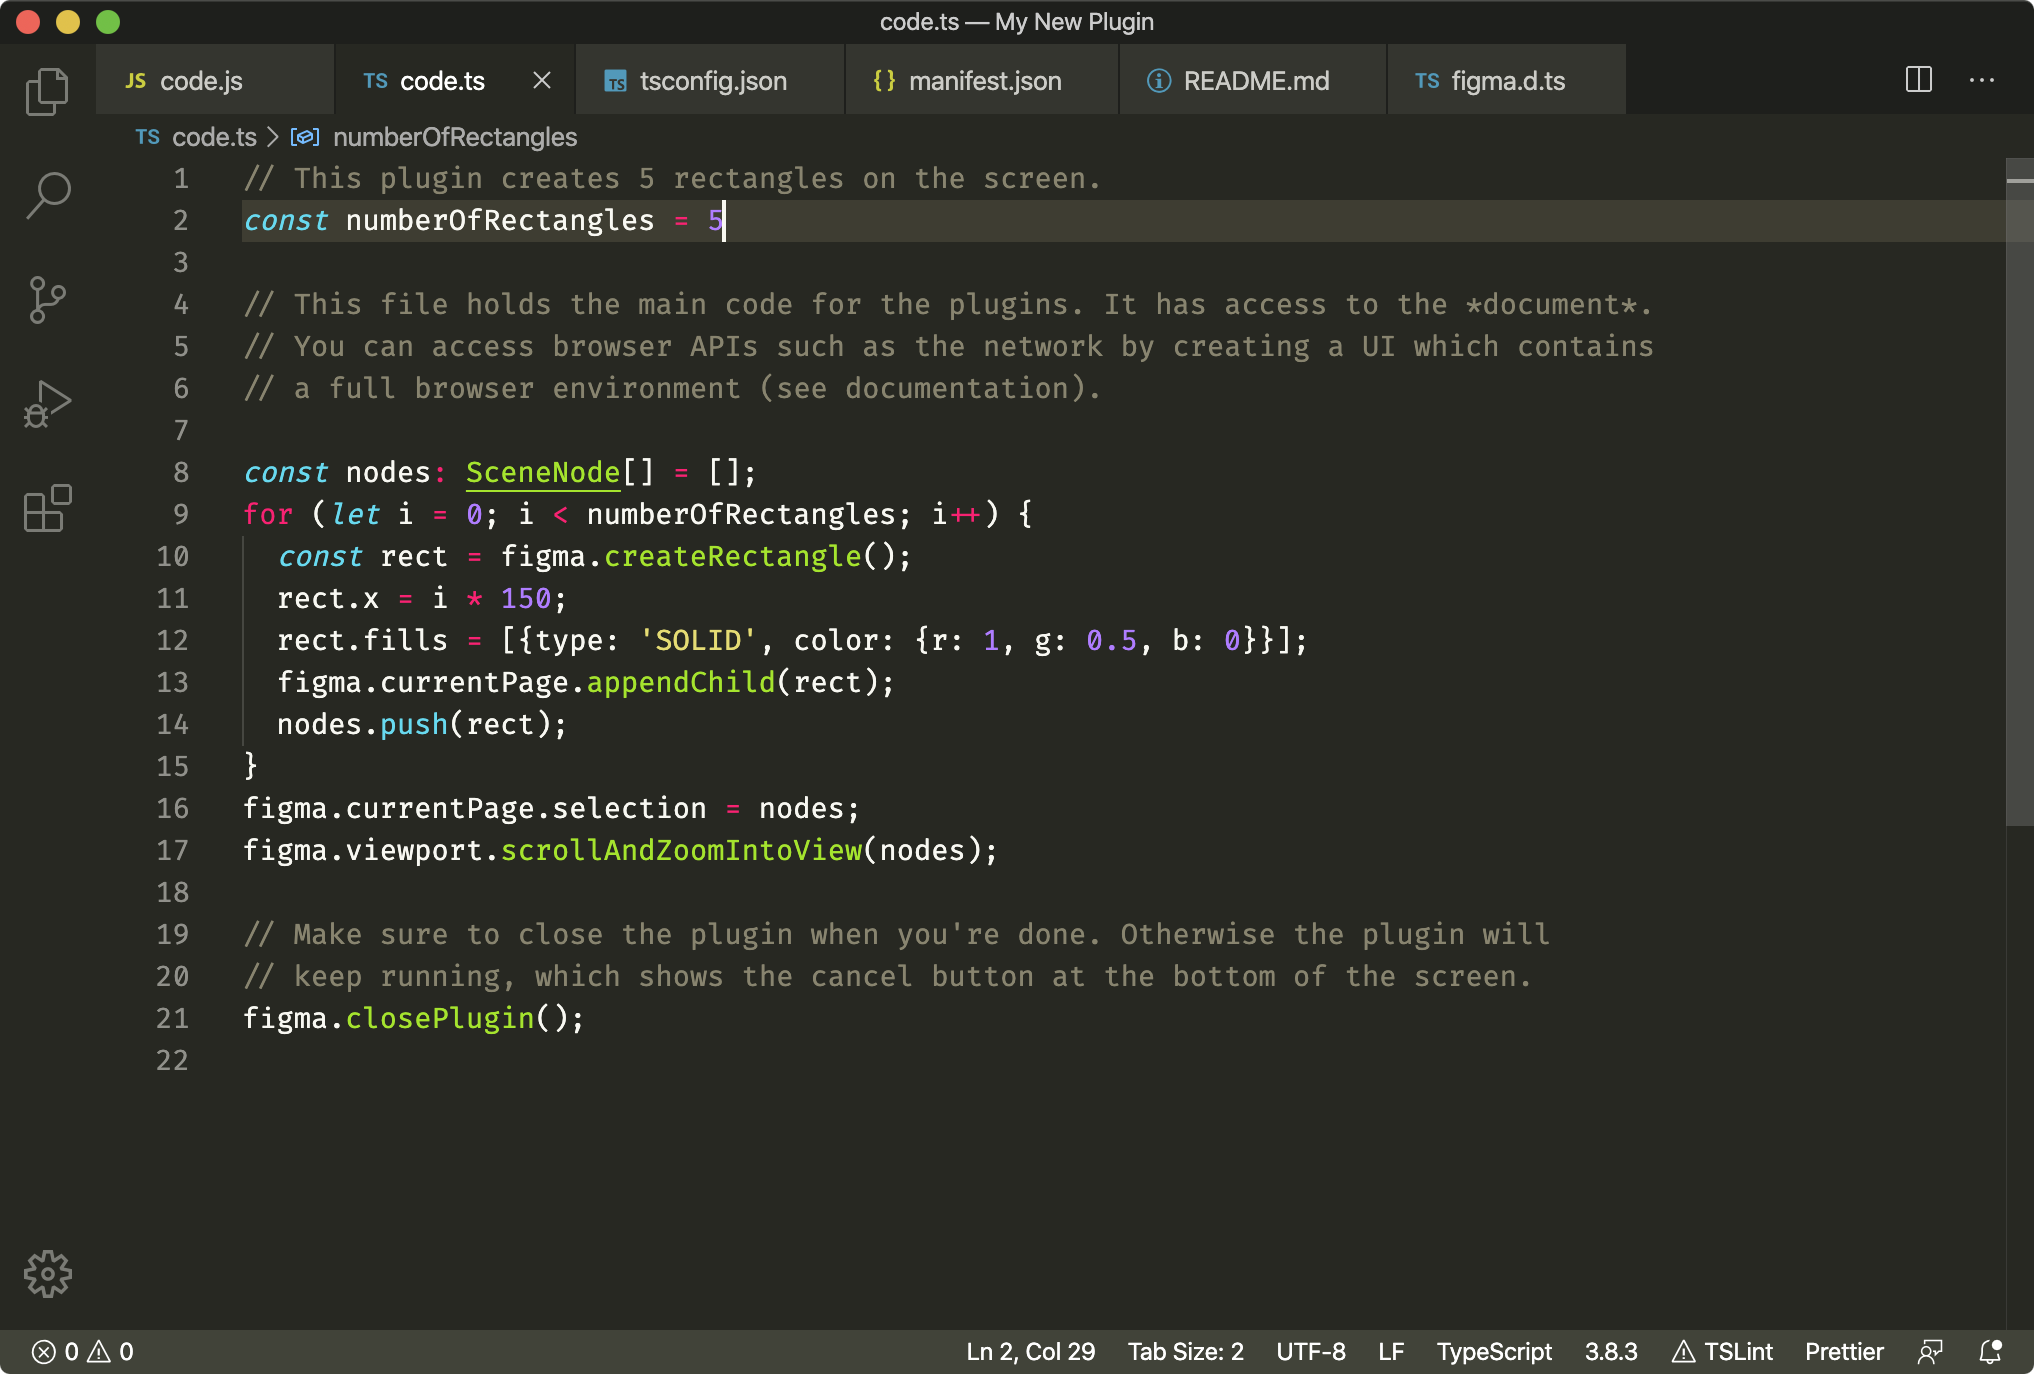Click the comment on line 1

[x=672, y=178]
